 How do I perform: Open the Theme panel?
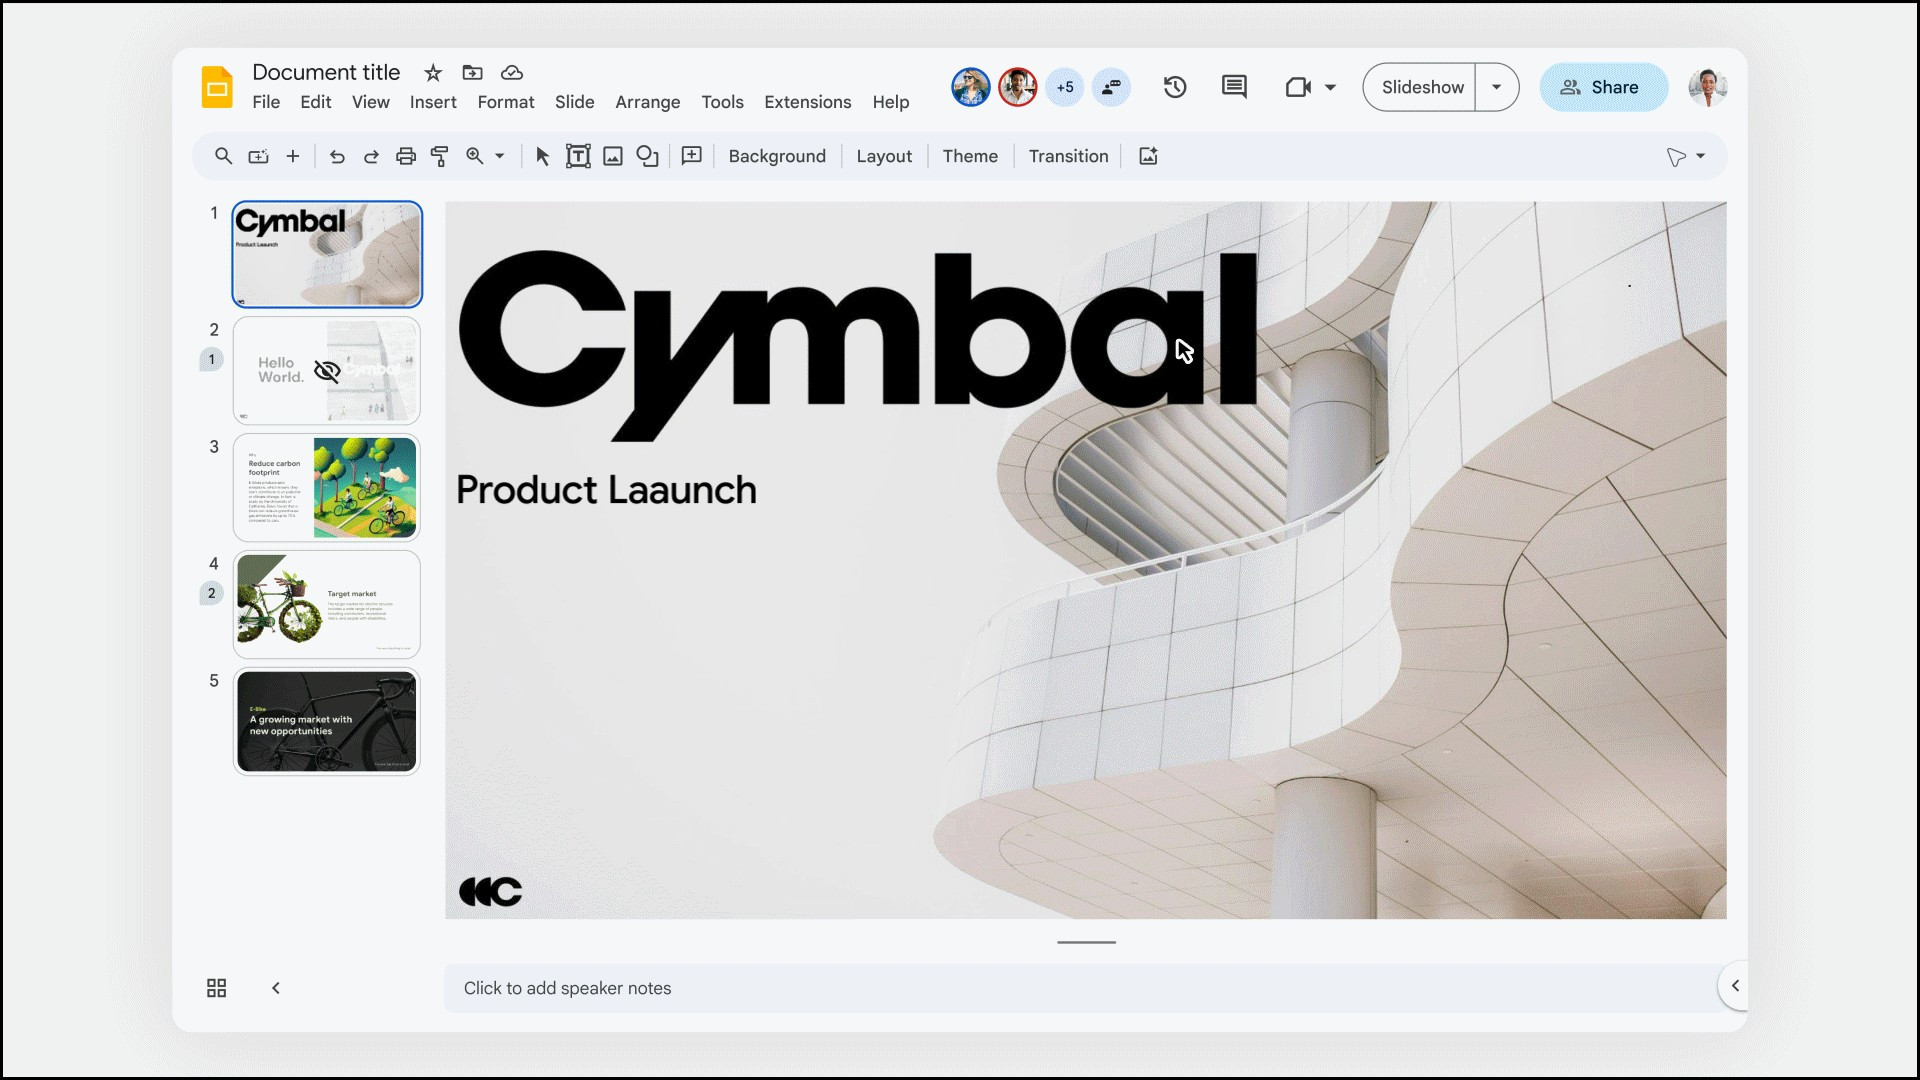[x=971, y=156]
